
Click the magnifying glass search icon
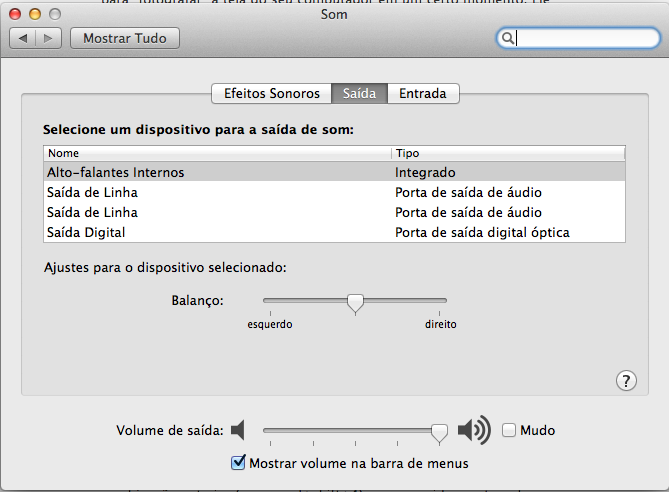click(x=508, y=38)
